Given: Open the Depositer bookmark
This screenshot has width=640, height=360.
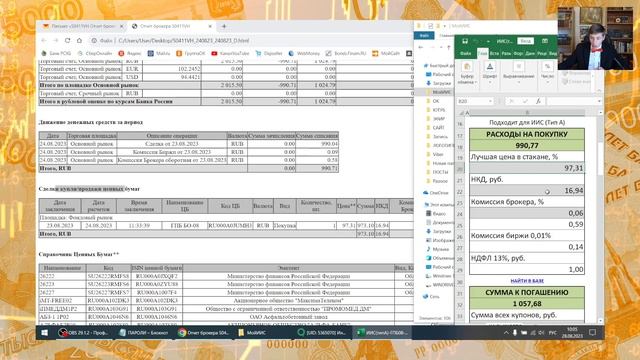Looking at the screenshot, I should click(269, 53).
